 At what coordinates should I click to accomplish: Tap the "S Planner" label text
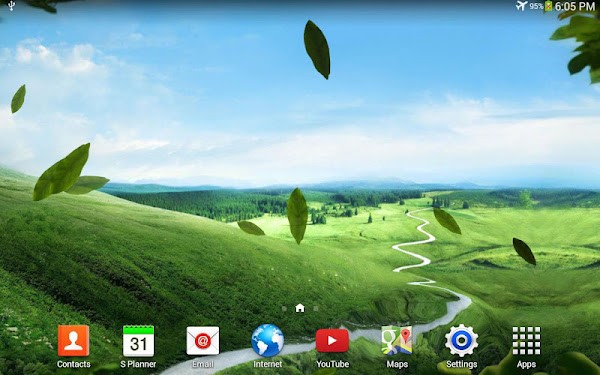pos(138,364)
